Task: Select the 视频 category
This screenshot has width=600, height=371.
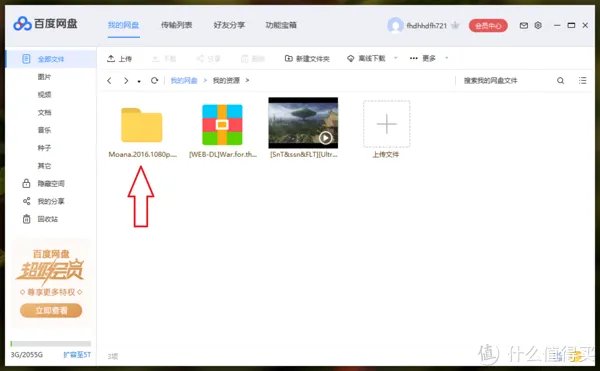Action: point(44,94)
